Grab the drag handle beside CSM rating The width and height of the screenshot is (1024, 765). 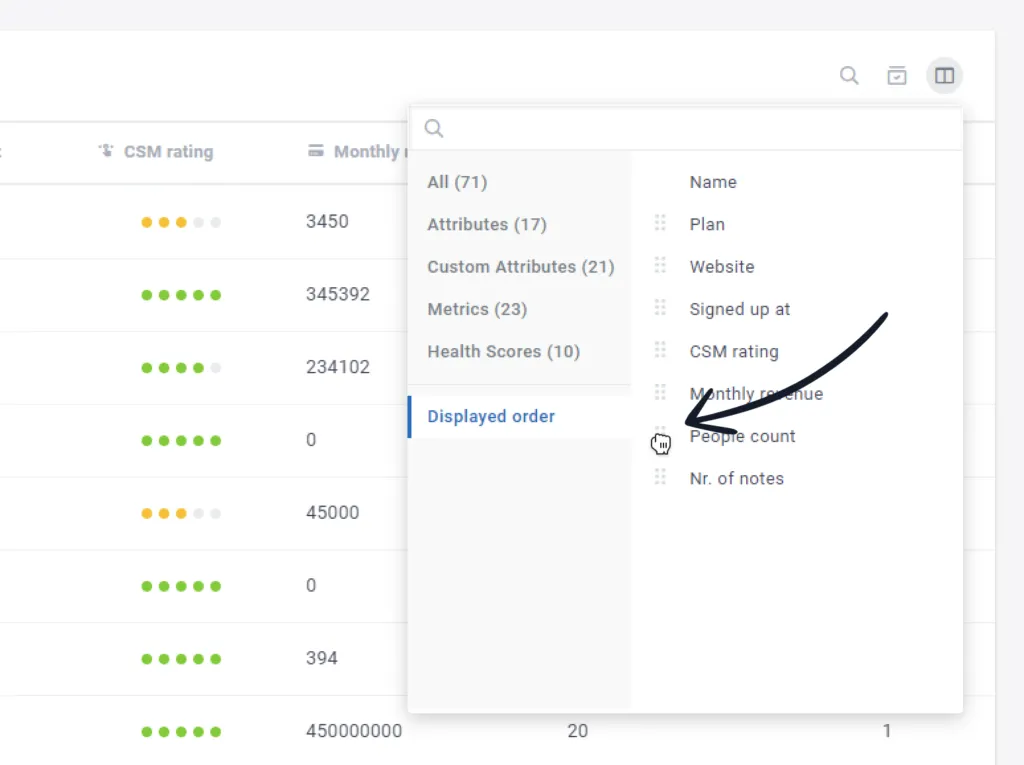[x=660, y=351]
